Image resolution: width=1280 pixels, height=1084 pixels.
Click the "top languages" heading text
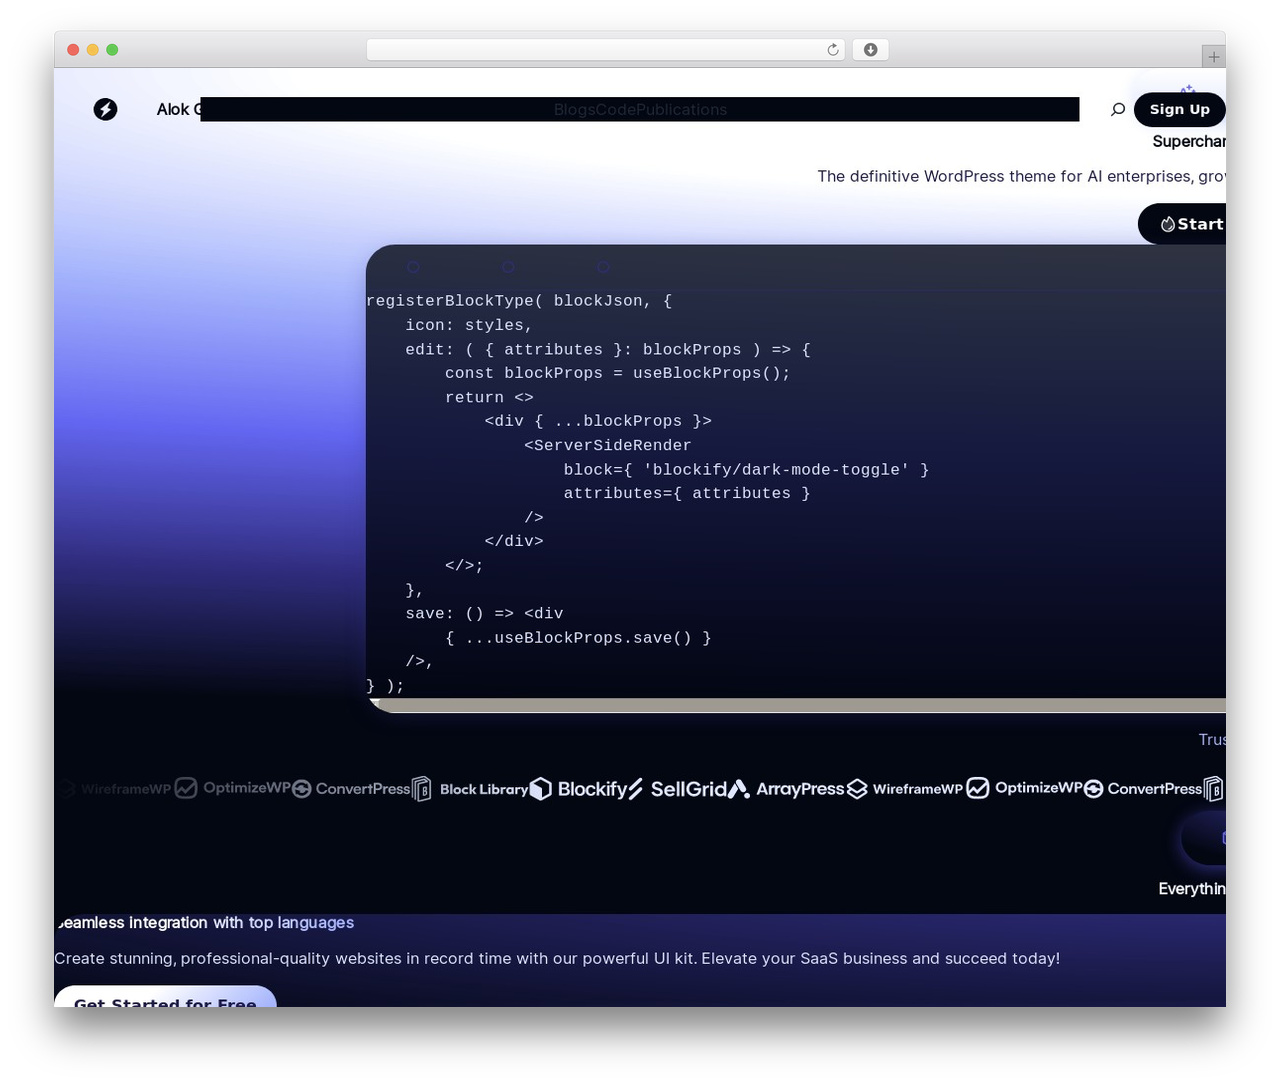[x=301, y=922]
